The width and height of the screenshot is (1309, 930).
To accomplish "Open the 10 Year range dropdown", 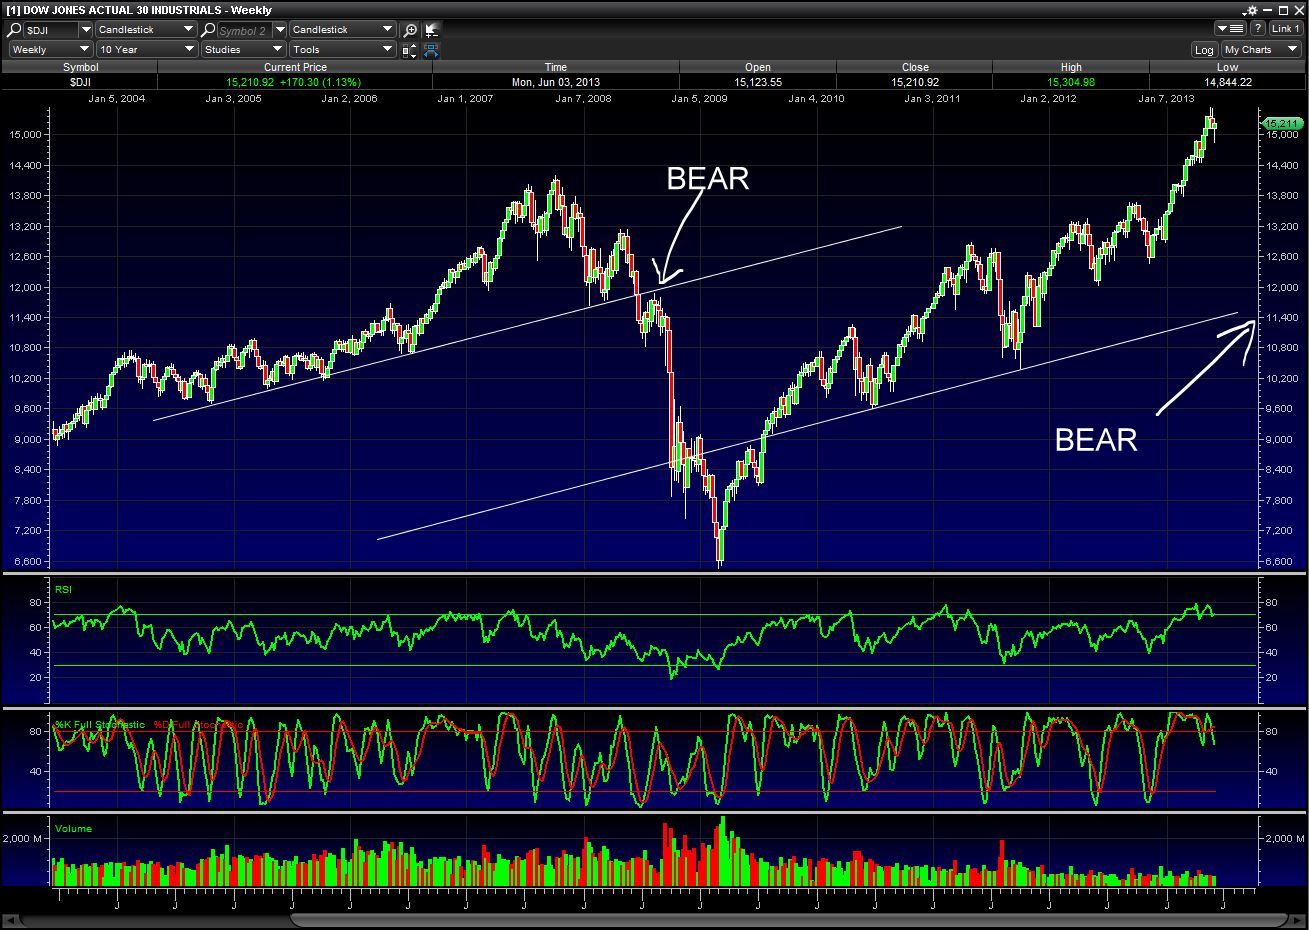I will pyautogui.click(x=146, y=49).
